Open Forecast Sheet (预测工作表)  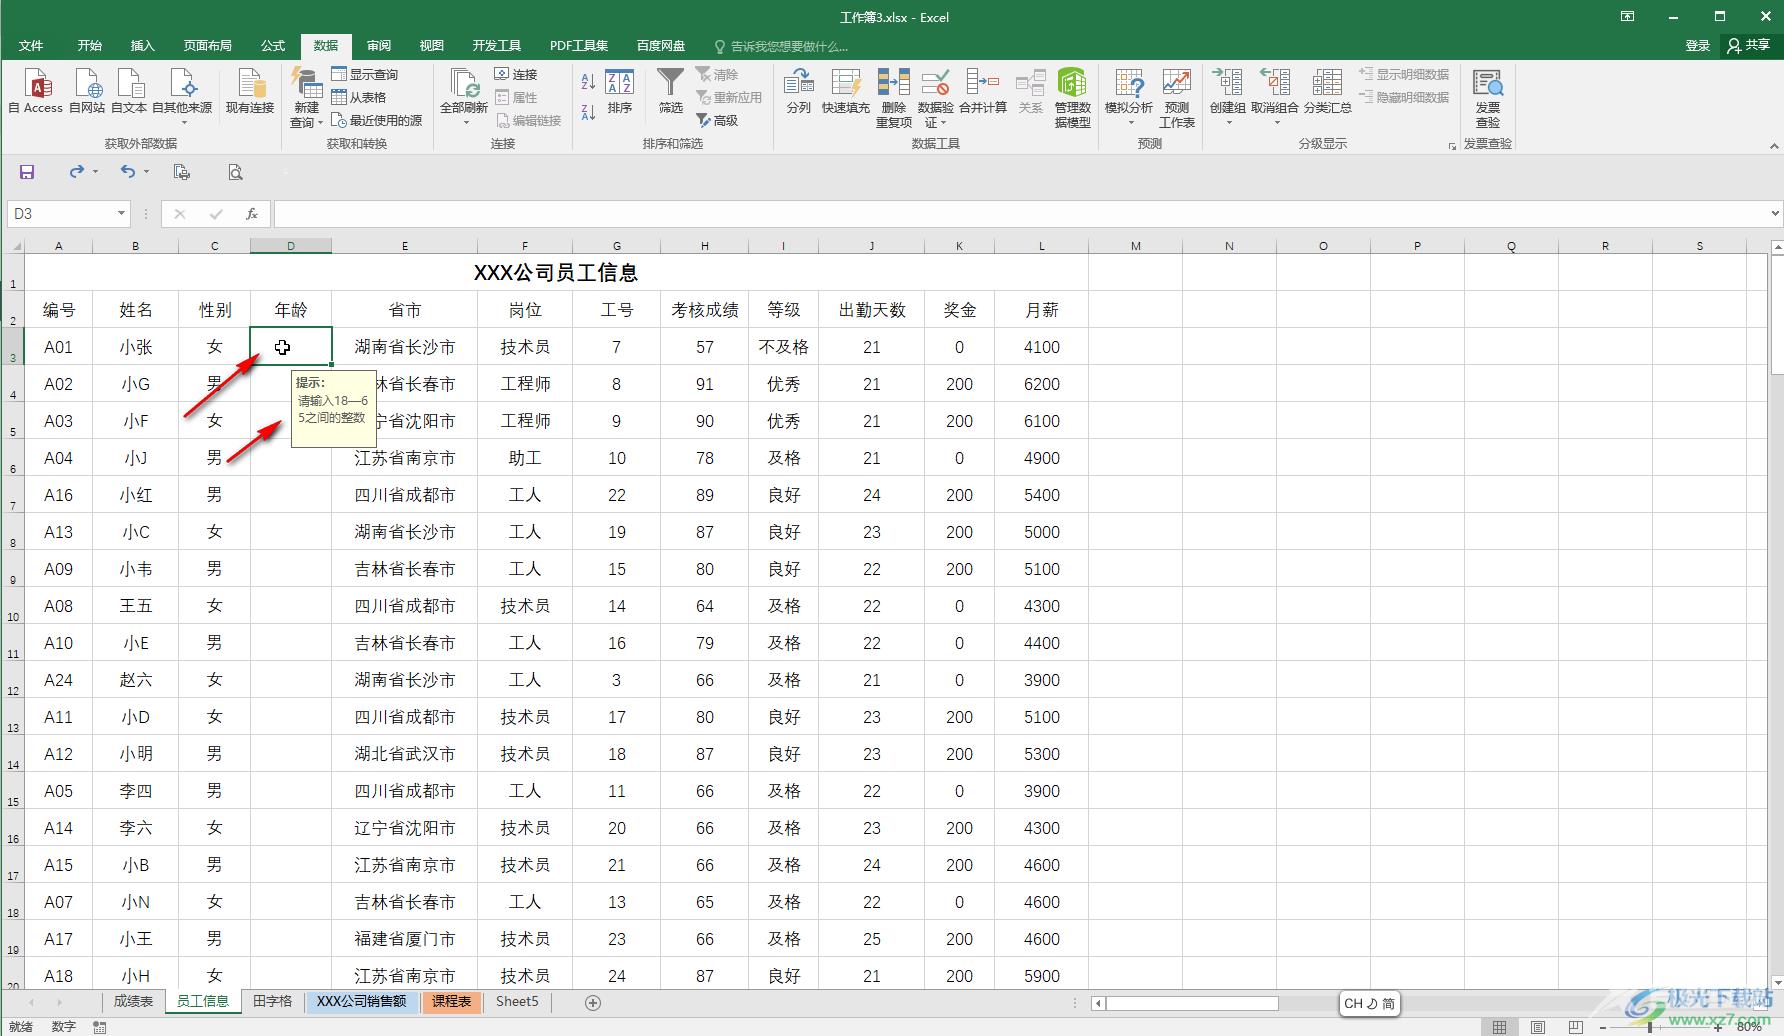coord(1177,98)
